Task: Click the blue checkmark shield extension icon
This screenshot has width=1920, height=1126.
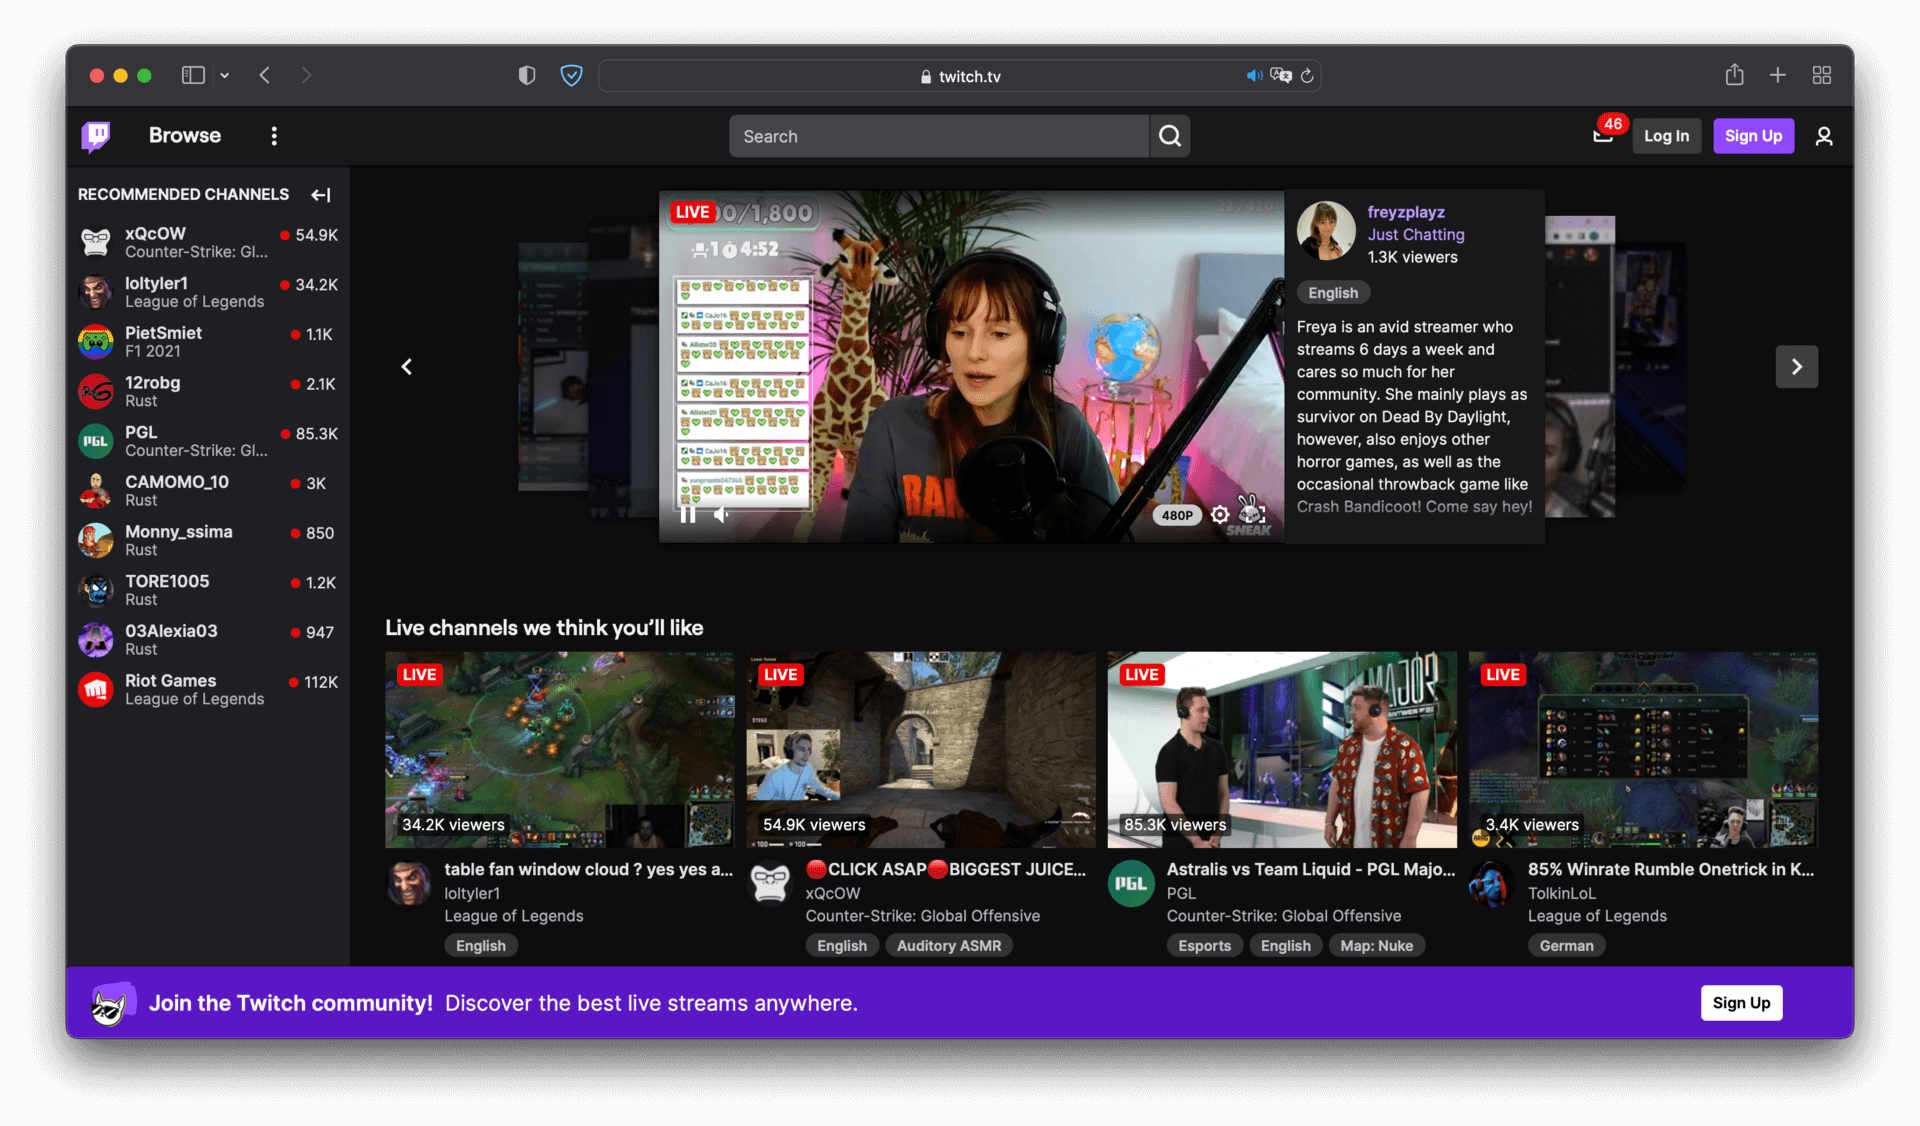Action: (571, 75)
